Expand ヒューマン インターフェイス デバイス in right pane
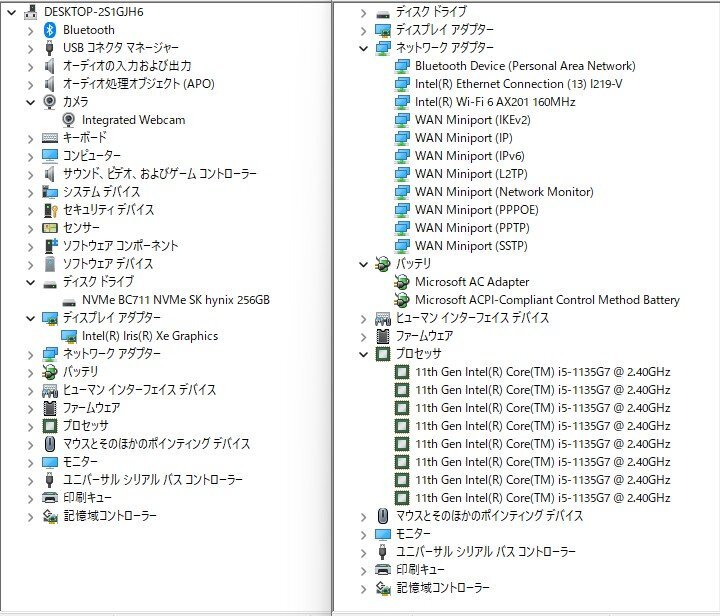Screen dimensions: 720x616 tap(364, 318)
